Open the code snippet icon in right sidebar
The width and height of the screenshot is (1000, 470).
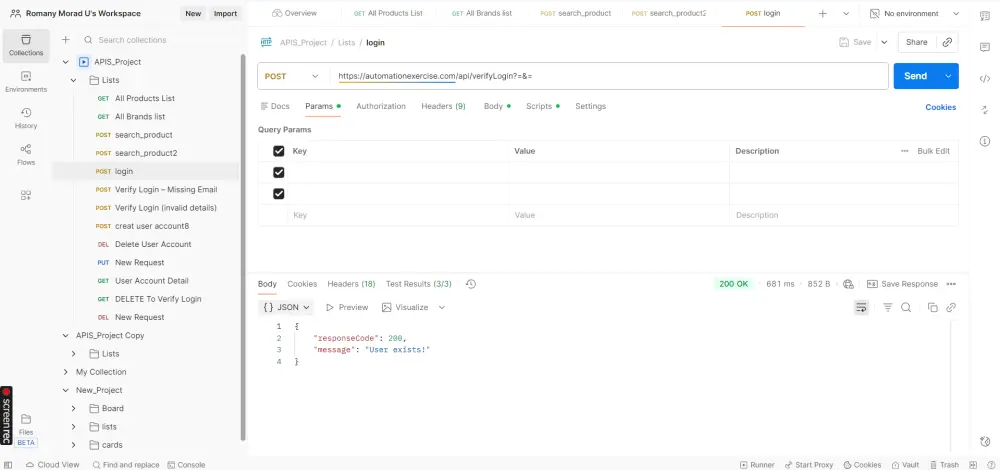(x=985, y=78)
